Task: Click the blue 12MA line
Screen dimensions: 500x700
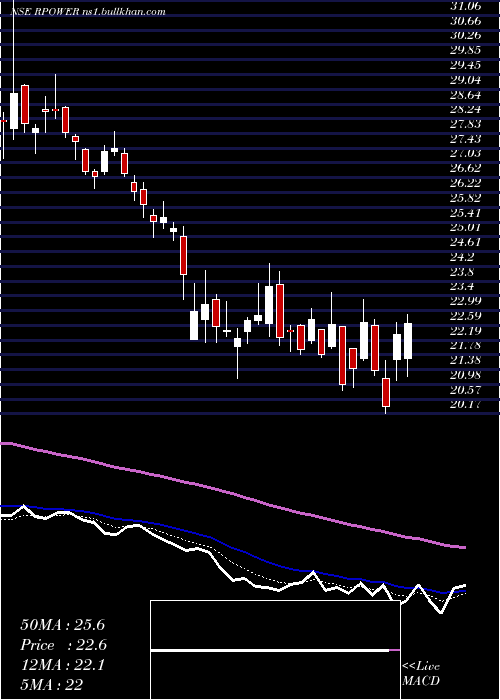Action: [232, 548]
